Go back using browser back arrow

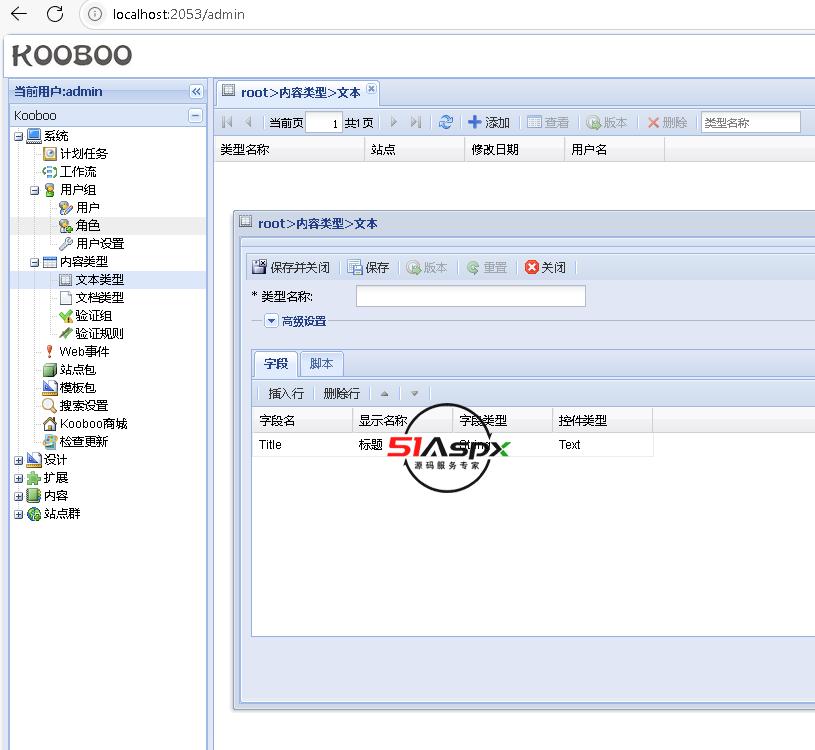pos(19,14)
